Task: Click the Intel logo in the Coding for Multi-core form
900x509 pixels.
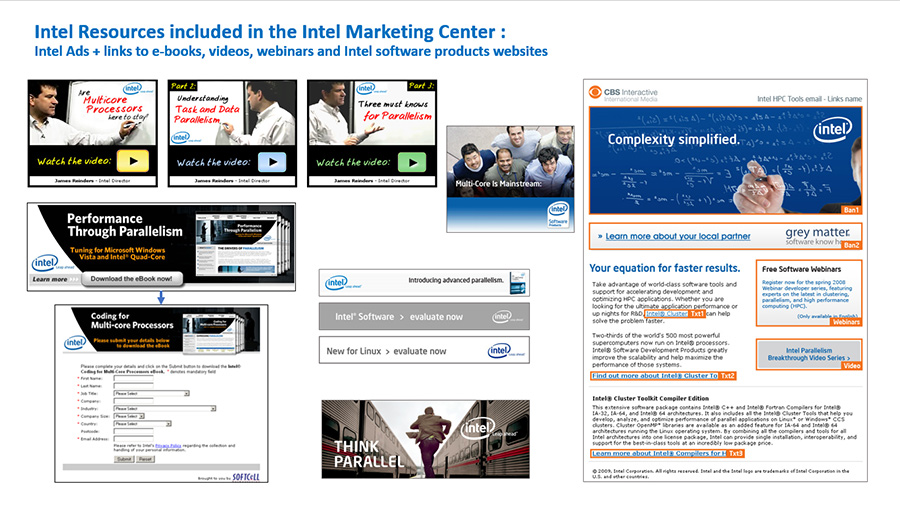Action: tap(75, 343)
